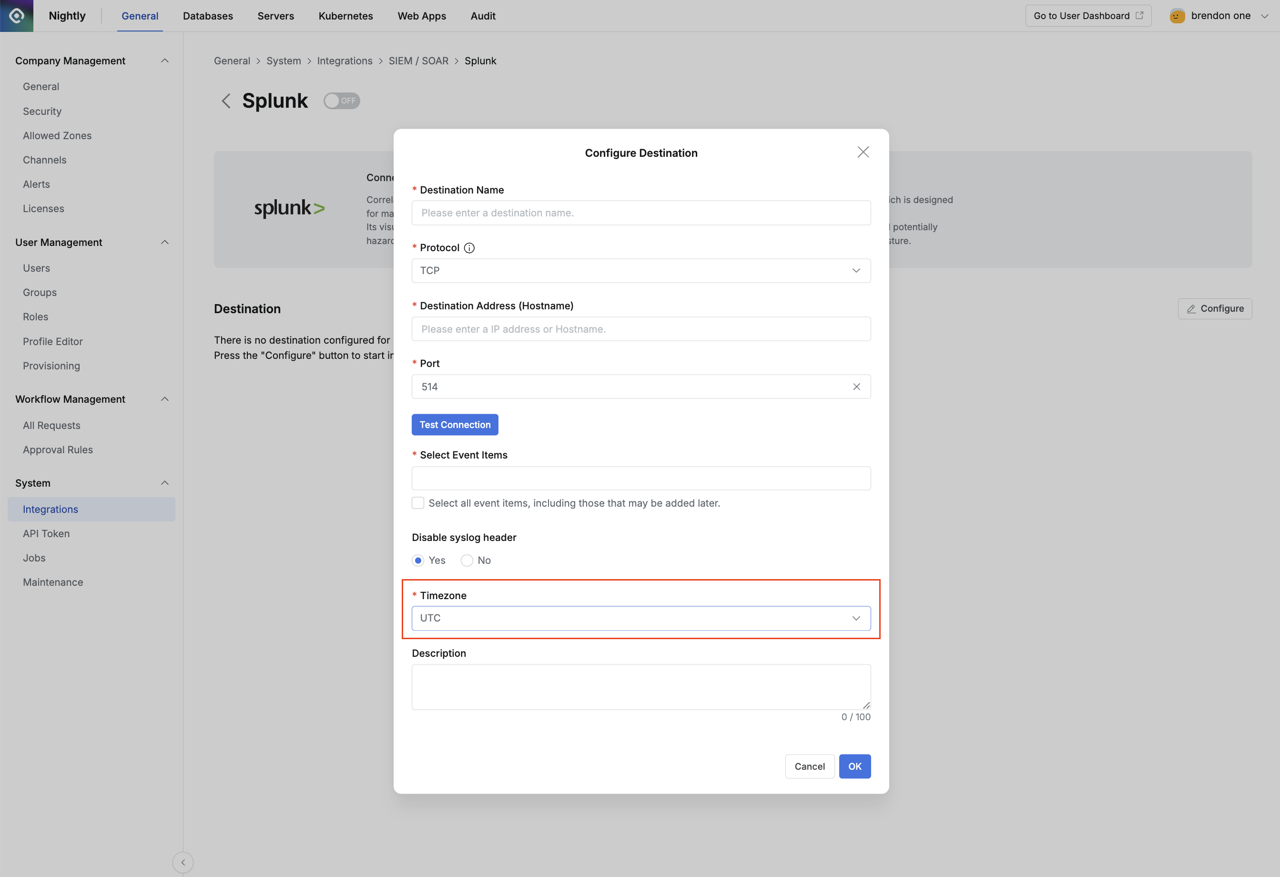Collapse the sidebar using the bottom arrow icon

183,862
